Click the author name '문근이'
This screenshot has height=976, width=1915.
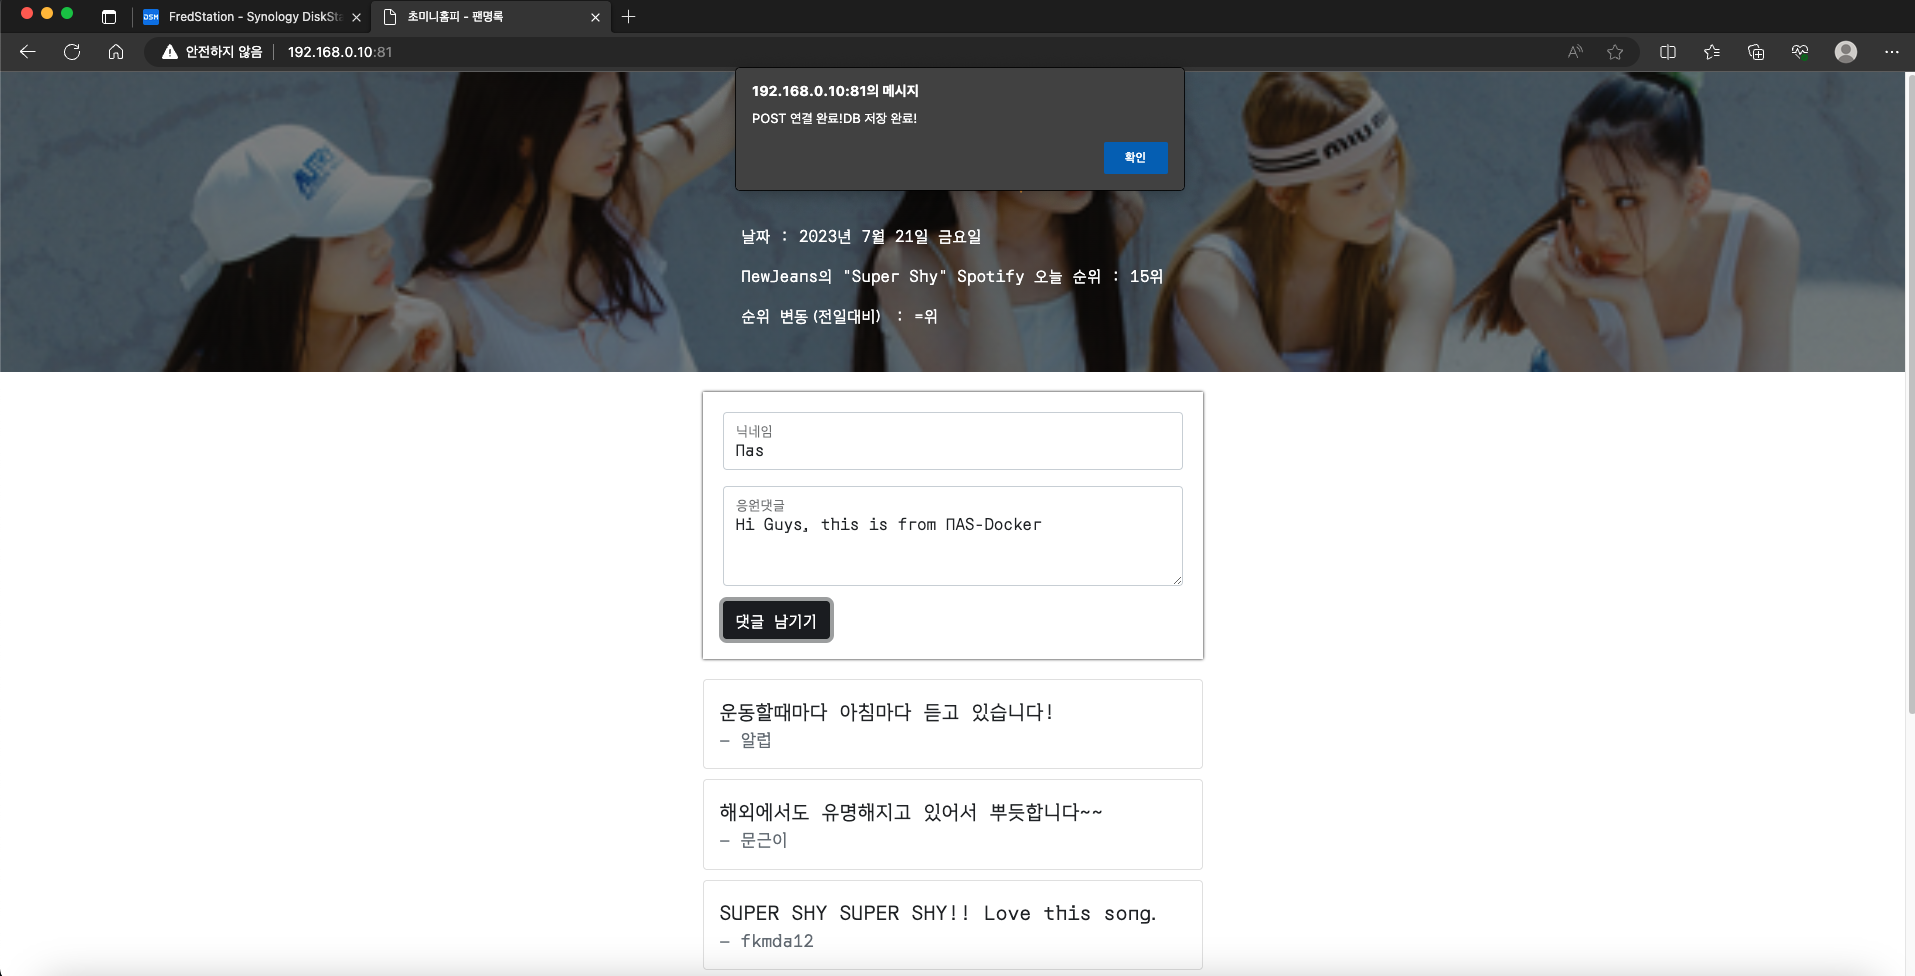coord(764,840)
